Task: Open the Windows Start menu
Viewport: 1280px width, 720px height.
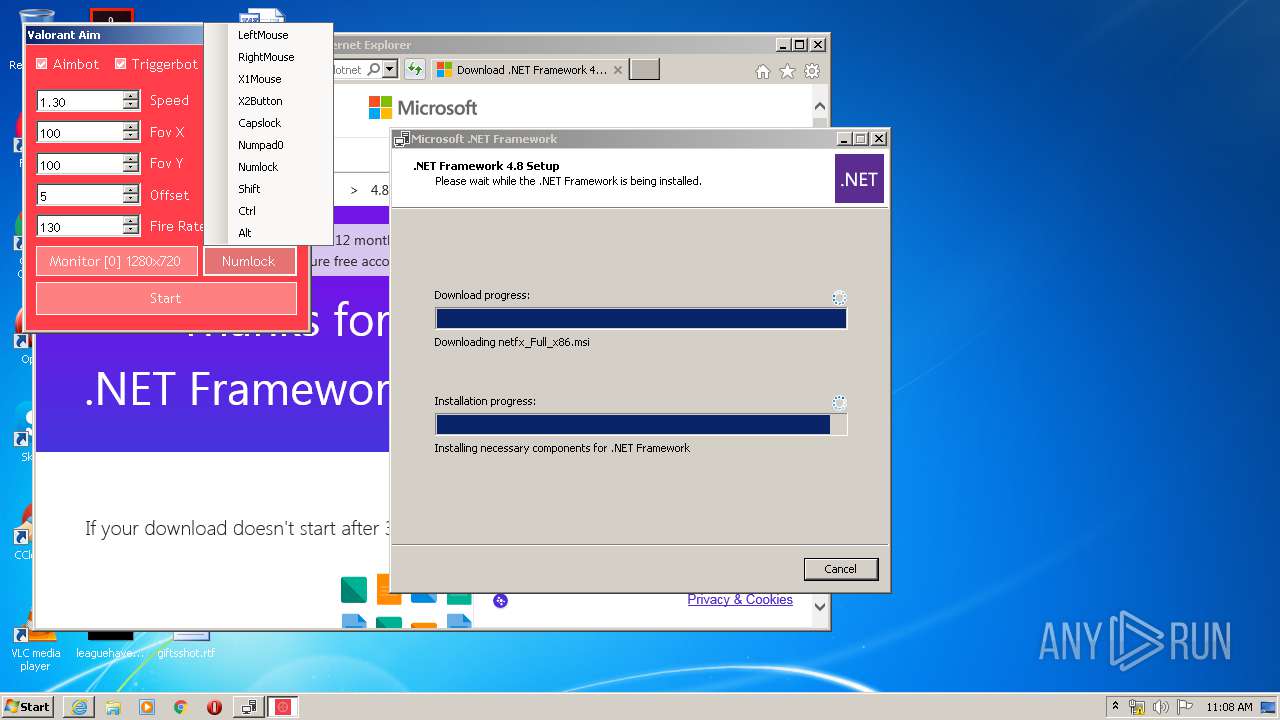Action: (28, 707)
